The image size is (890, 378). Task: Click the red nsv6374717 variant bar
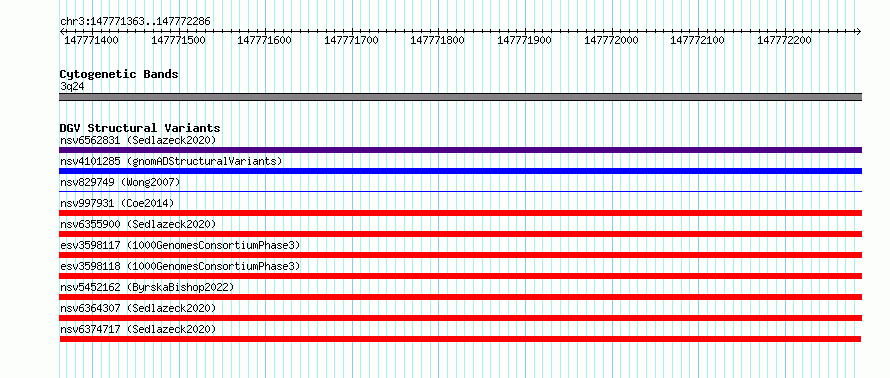pyautogui.click(x=460, y=339)
